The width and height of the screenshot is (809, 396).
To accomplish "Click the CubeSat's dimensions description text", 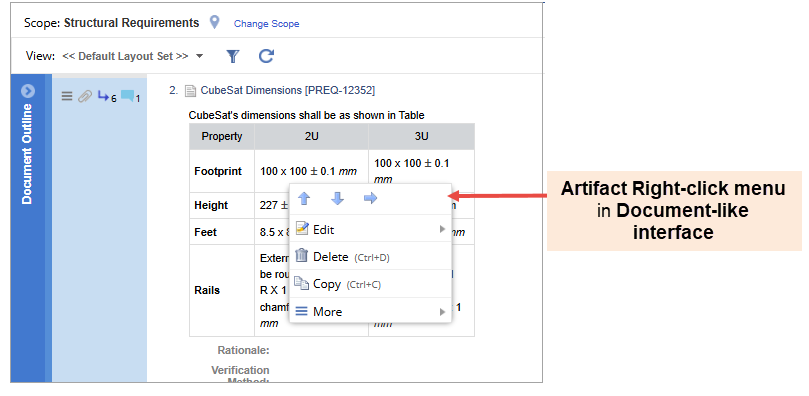I will pyautogui.click(x=306, y=115).
